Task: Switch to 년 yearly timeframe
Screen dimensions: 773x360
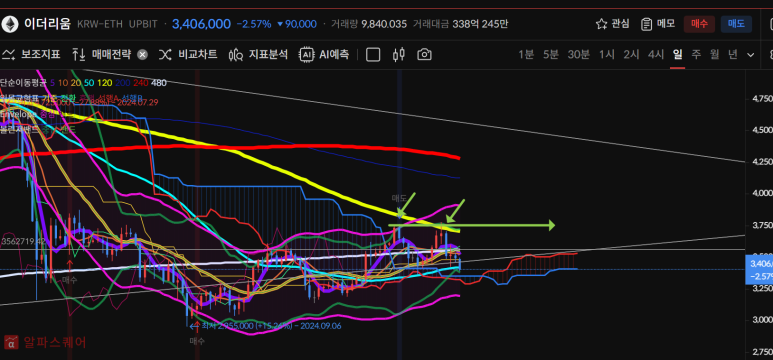Action: [733, 54]
